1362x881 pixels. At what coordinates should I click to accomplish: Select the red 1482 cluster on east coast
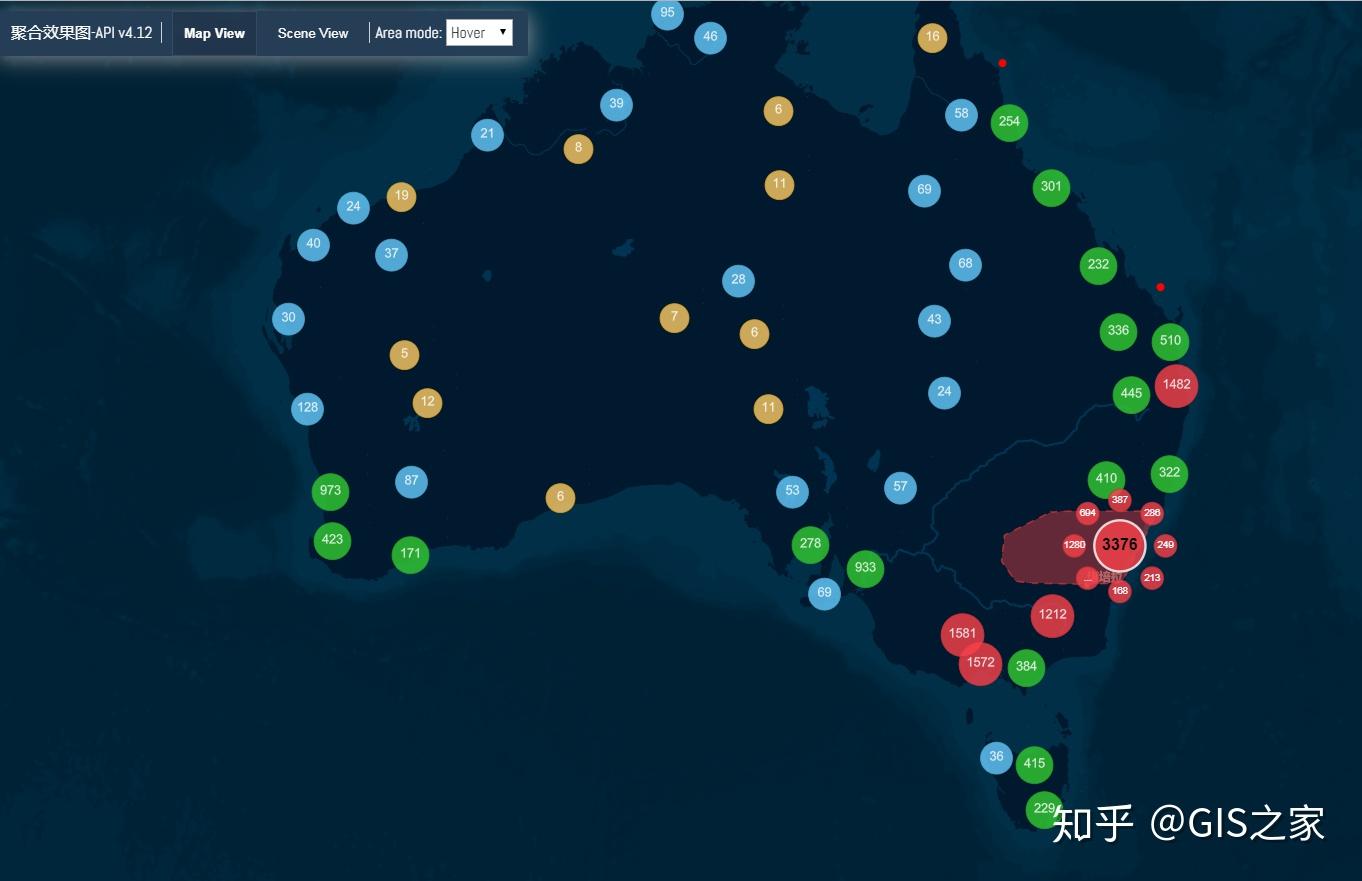tap(1176, 386)
